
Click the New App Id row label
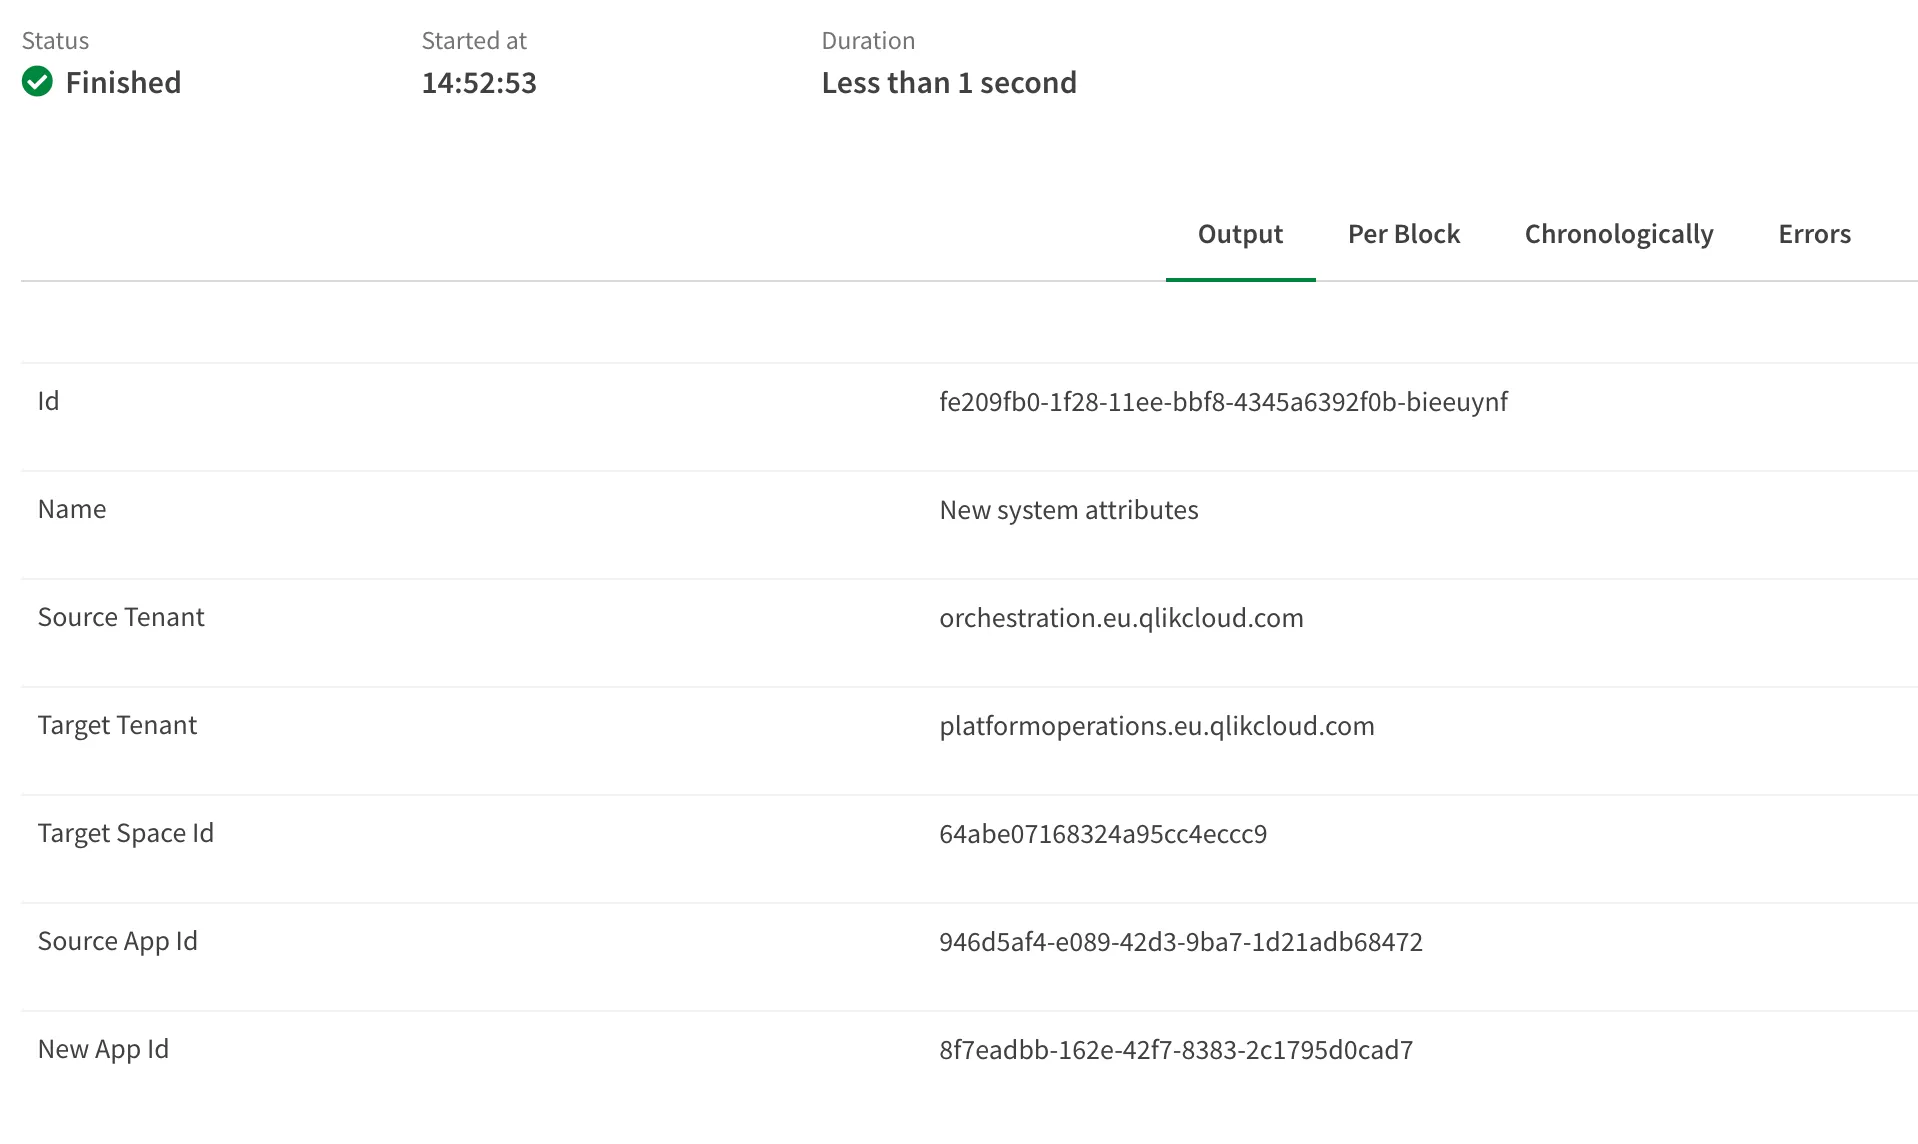[x=103, y=1049]
